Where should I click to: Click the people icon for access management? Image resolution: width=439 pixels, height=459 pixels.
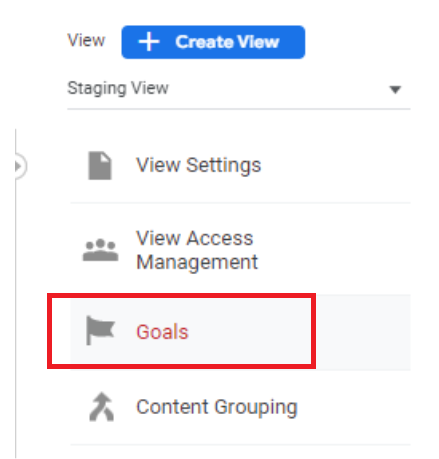tap(100, 250)
